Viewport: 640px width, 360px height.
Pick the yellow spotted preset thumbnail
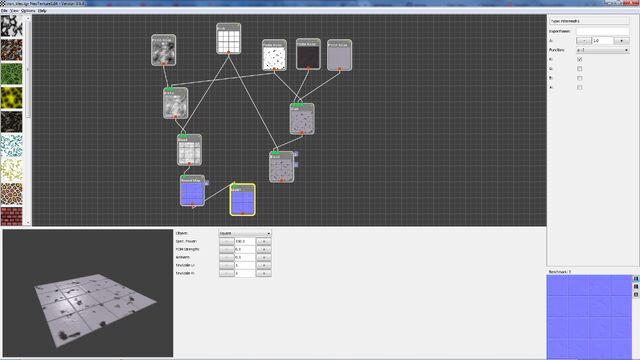[x=11, y=98]
